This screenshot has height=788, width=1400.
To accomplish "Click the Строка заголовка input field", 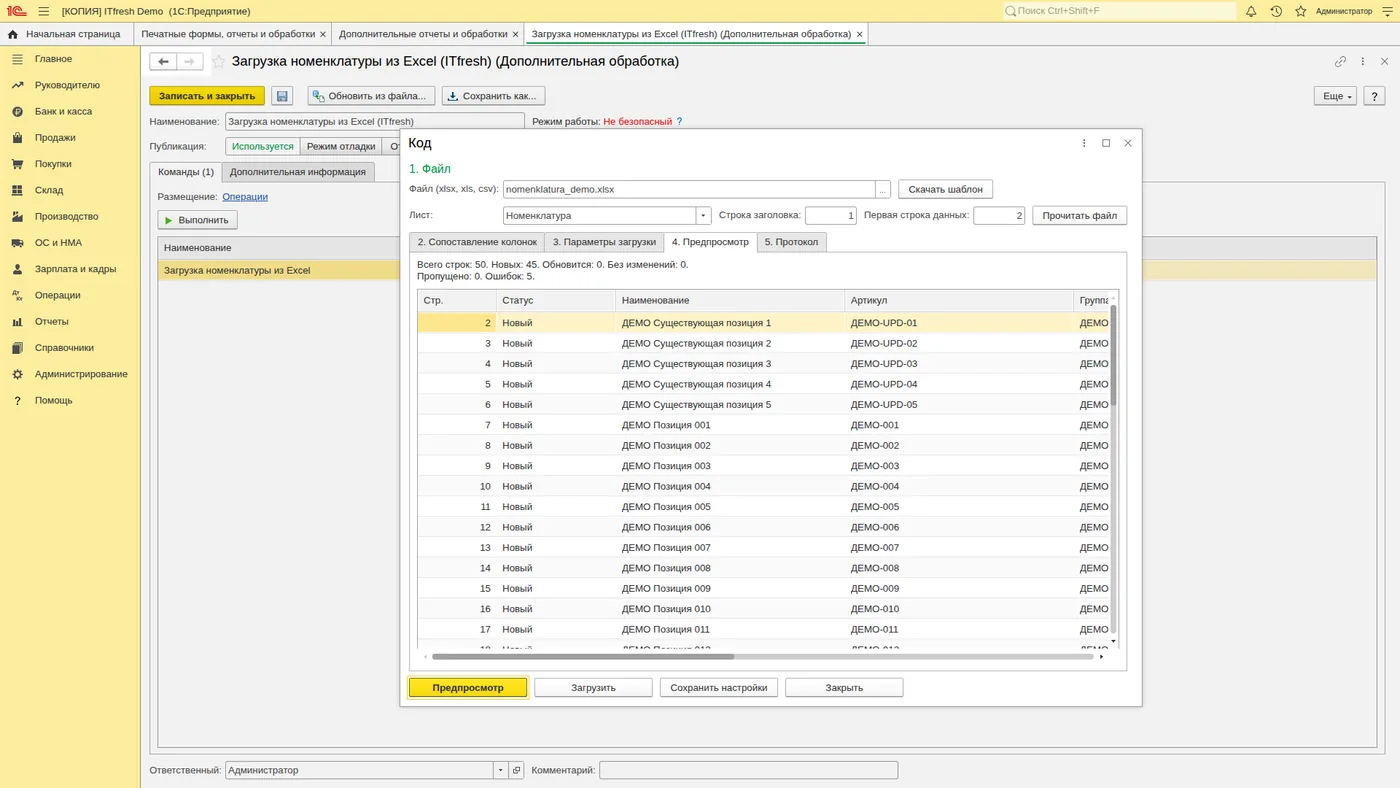I will pos(831,215).
